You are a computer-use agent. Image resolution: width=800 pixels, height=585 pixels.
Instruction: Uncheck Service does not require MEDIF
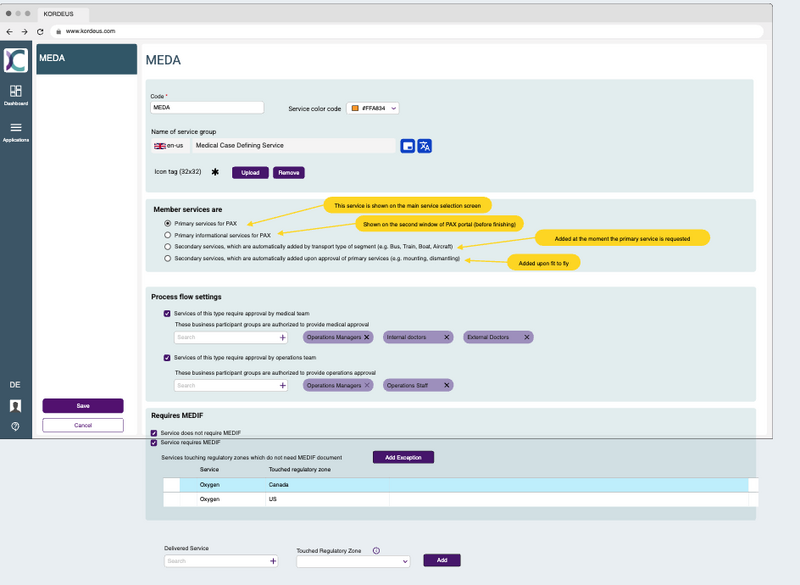154,433
